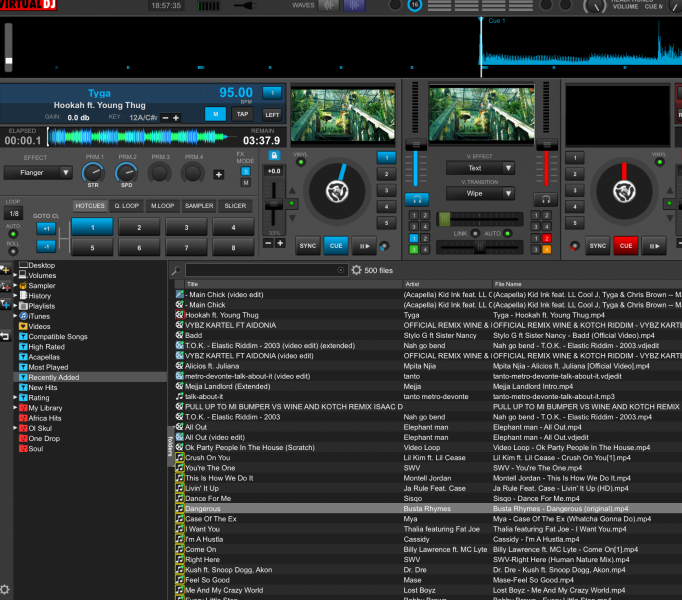The height and width of the screenshot is (600, 682).
Task: Click the left deck video preview thumbnail
Action: (x=343, y=114)
